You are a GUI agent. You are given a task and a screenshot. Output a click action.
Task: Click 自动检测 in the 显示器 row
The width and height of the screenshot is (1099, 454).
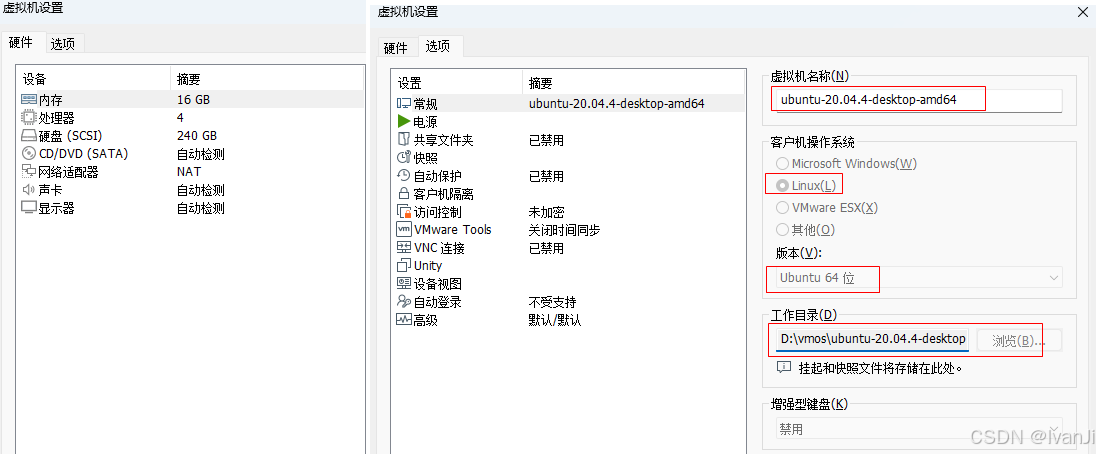coord(200,209)
